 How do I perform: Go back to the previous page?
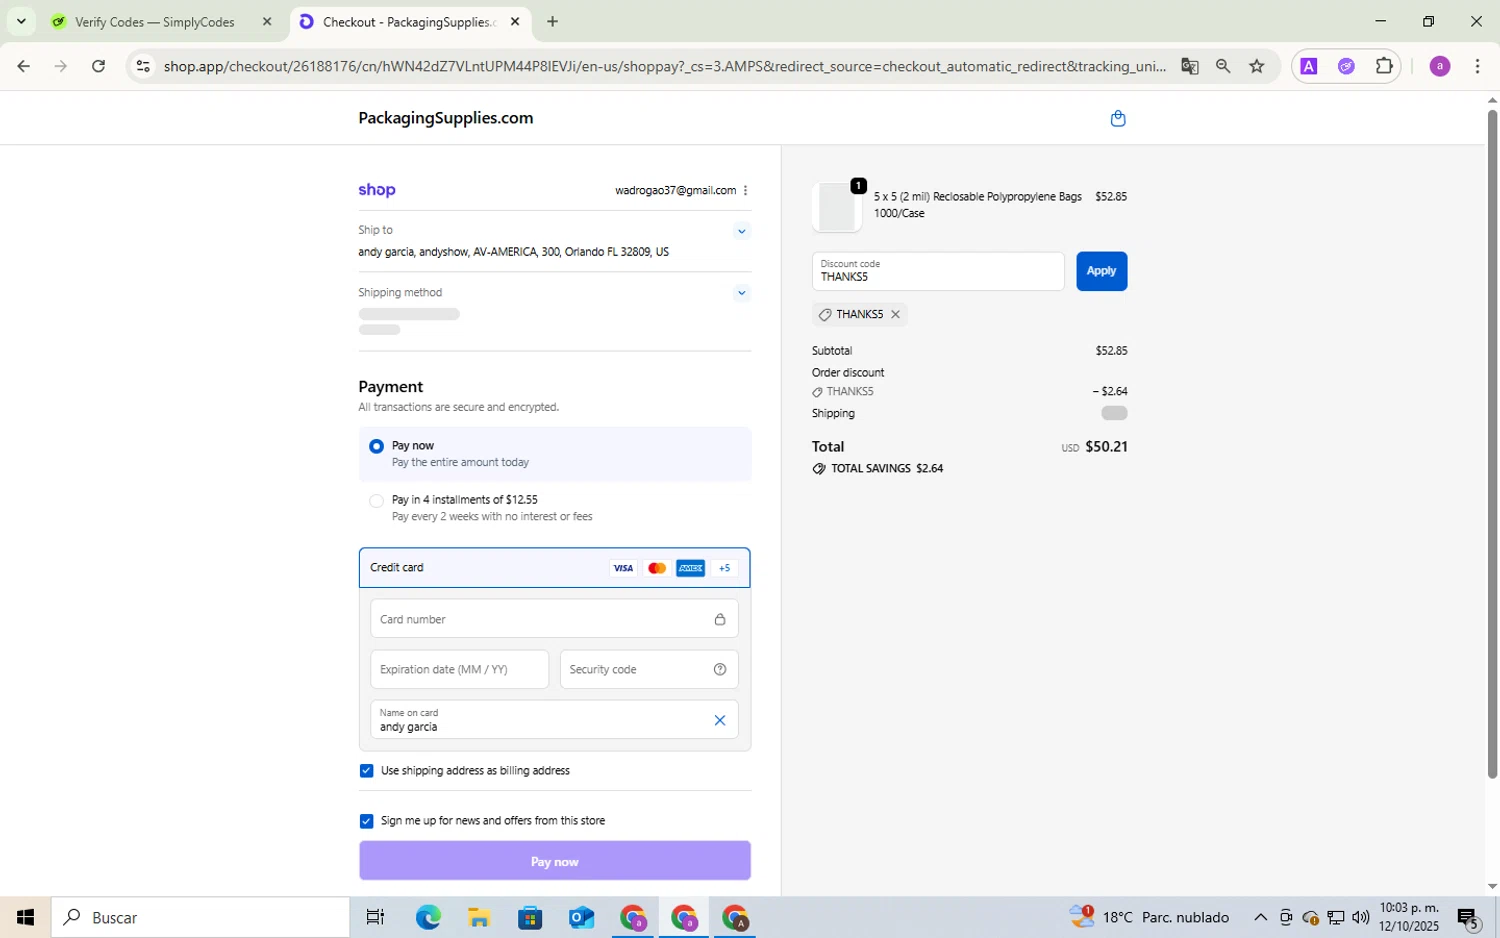click(x=23, y=66)
